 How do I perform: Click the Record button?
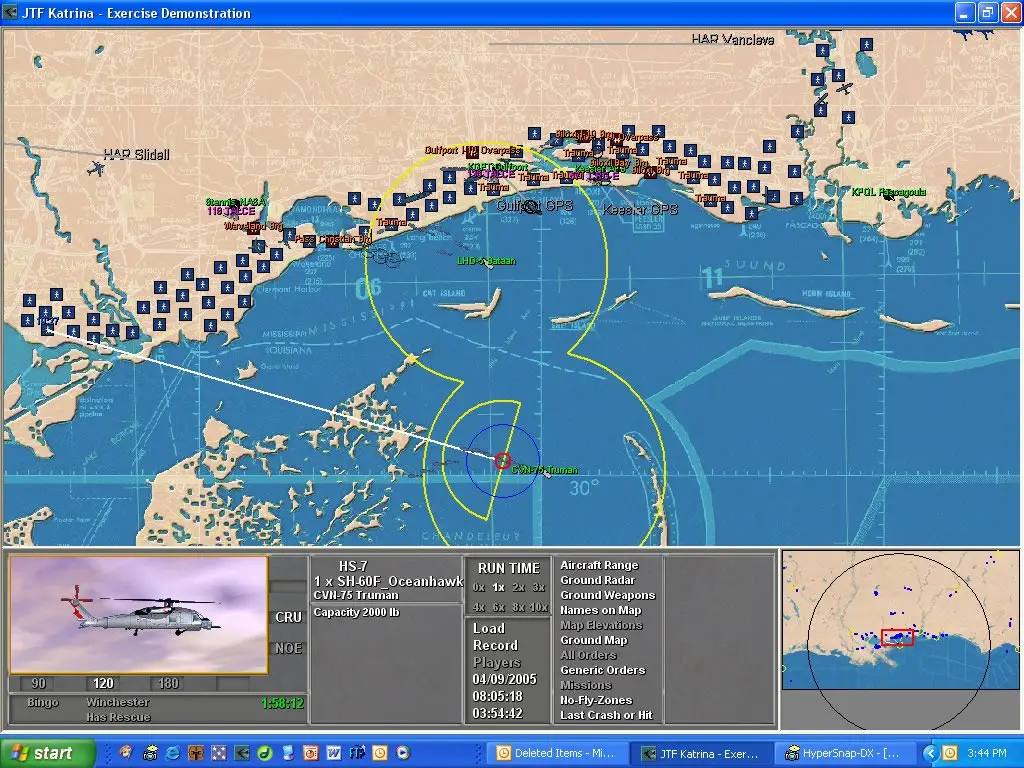point(495,645)
